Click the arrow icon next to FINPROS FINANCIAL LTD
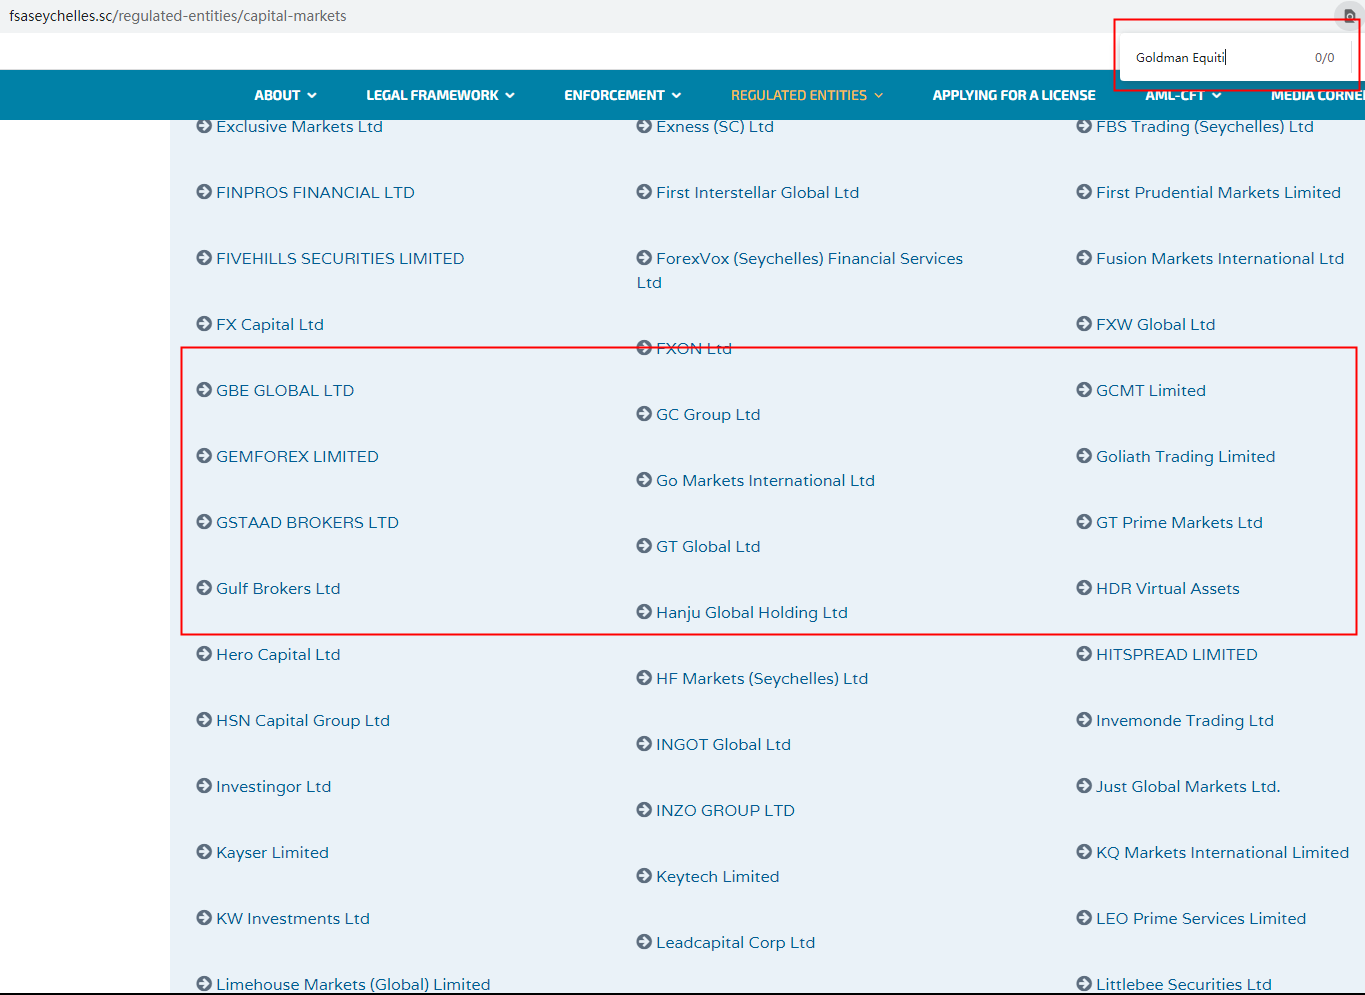This screenshot has height=995, width=1365. click(x=204, y=192)
